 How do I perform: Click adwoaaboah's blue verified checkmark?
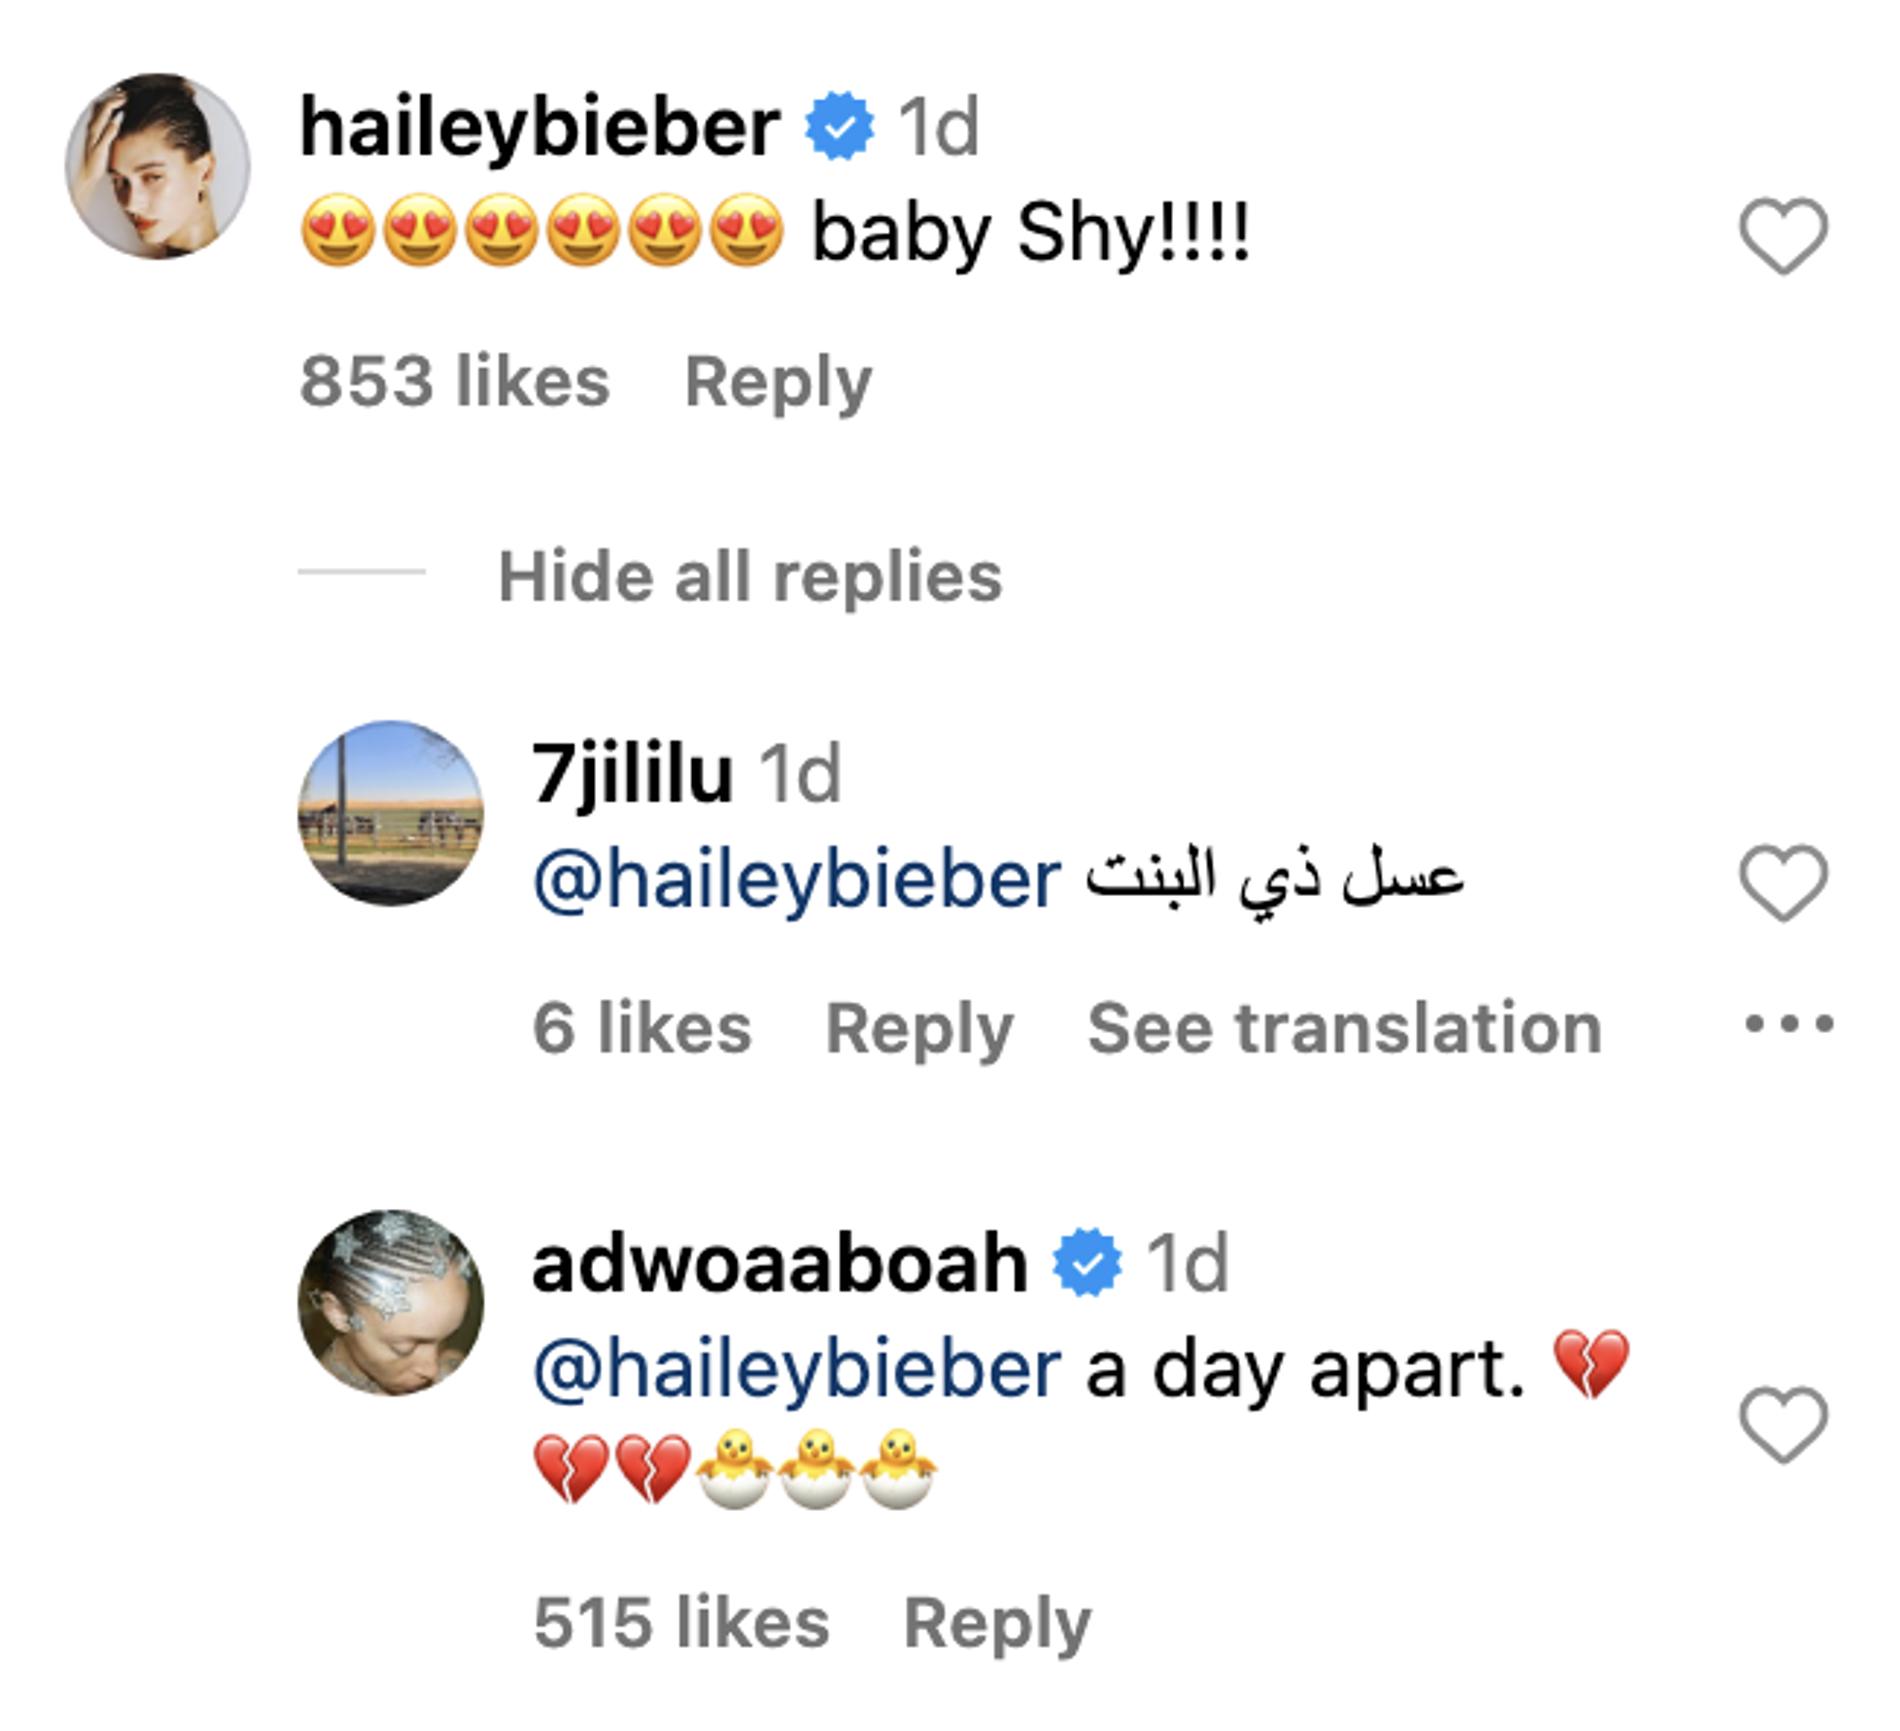coord(1087,1262)
